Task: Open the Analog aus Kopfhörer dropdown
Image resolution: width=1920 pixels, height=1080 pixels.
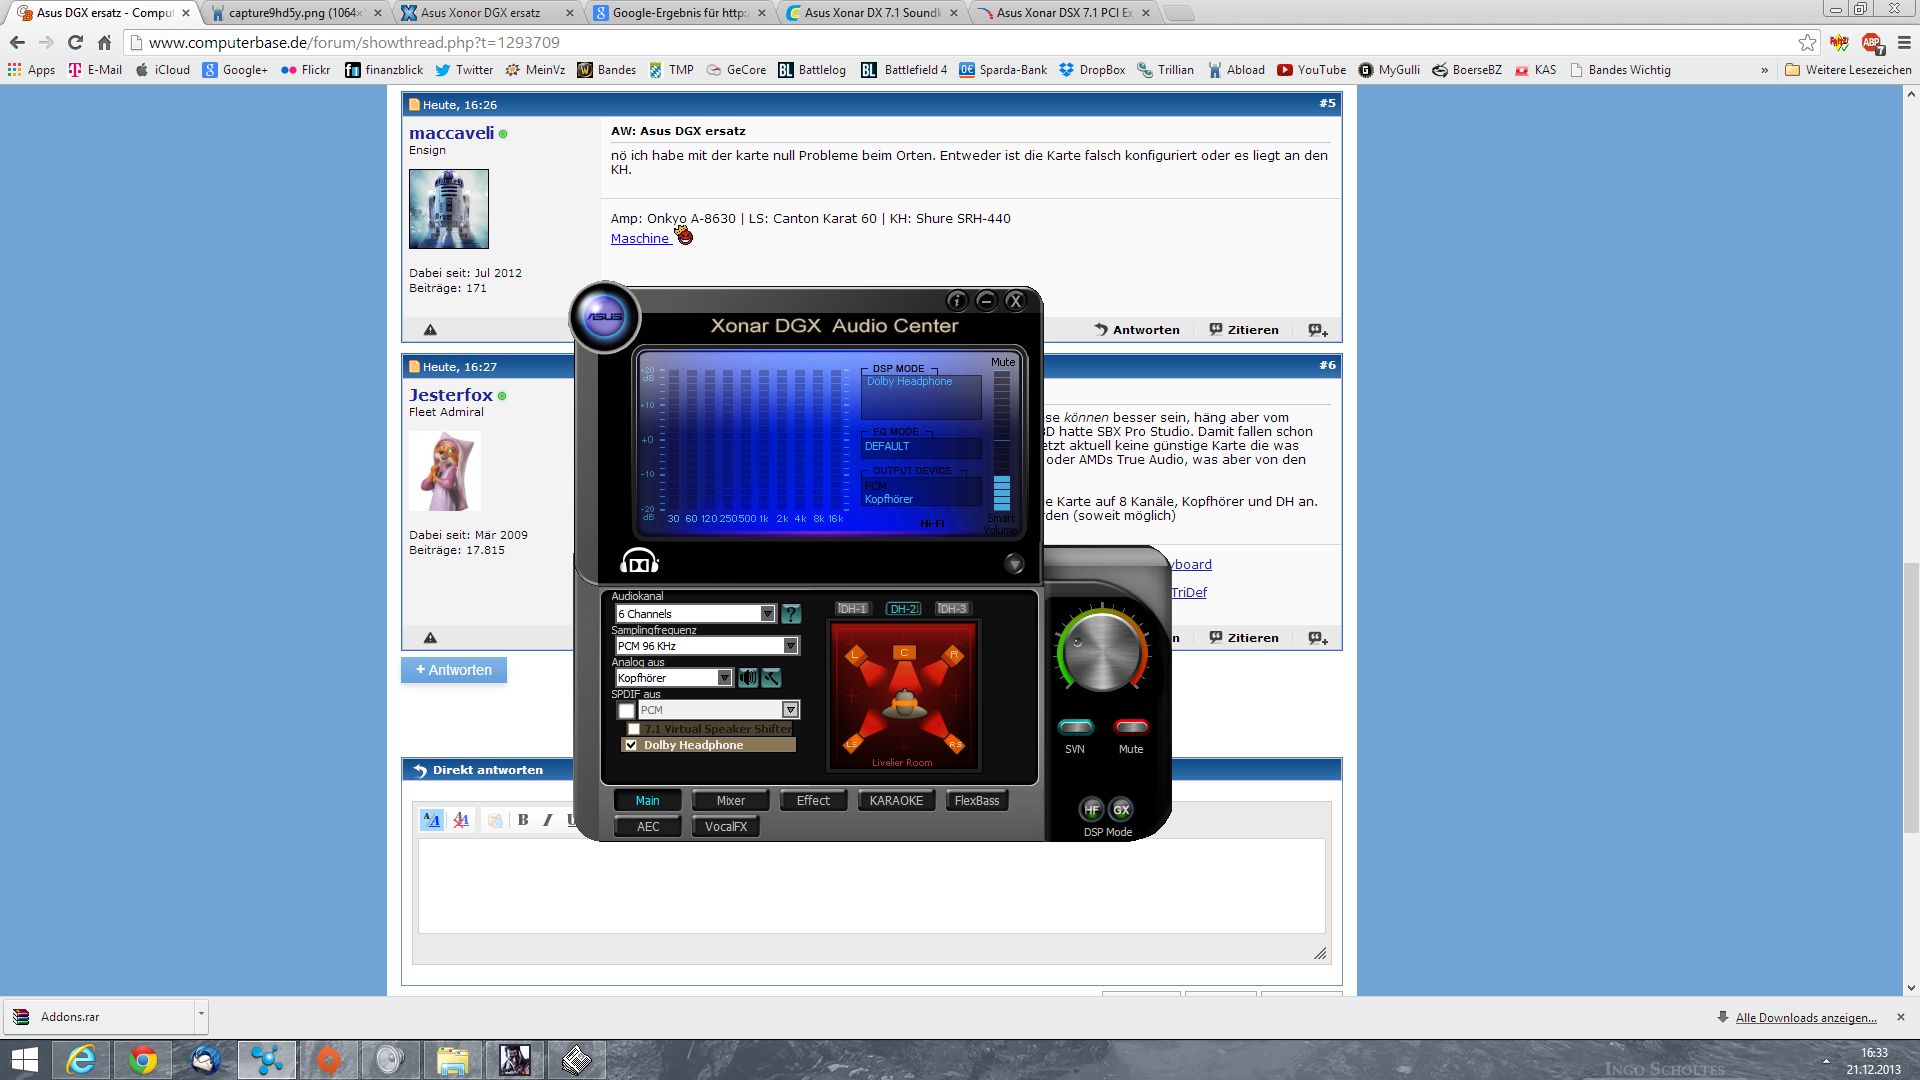Action: pyautogui.click(x=724, y=678)
